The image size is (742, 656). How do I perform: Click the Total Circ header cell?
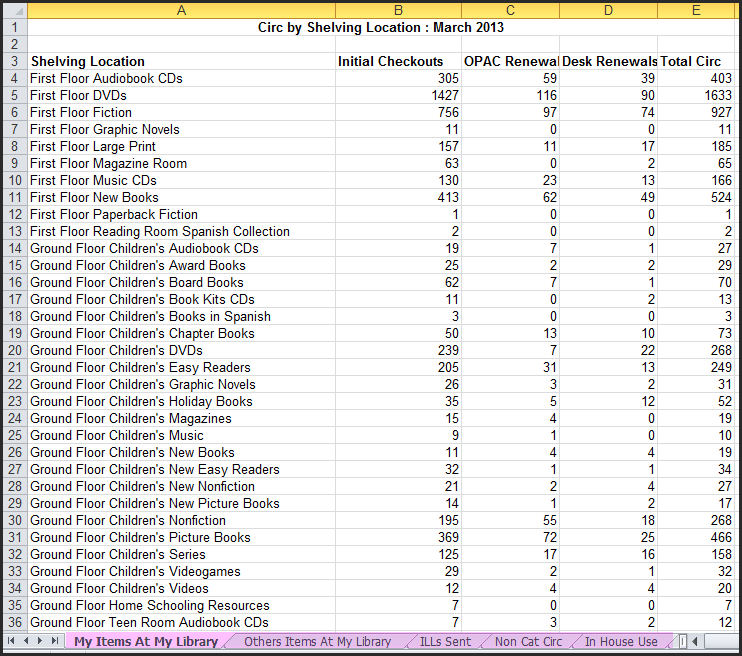point(697,62)
